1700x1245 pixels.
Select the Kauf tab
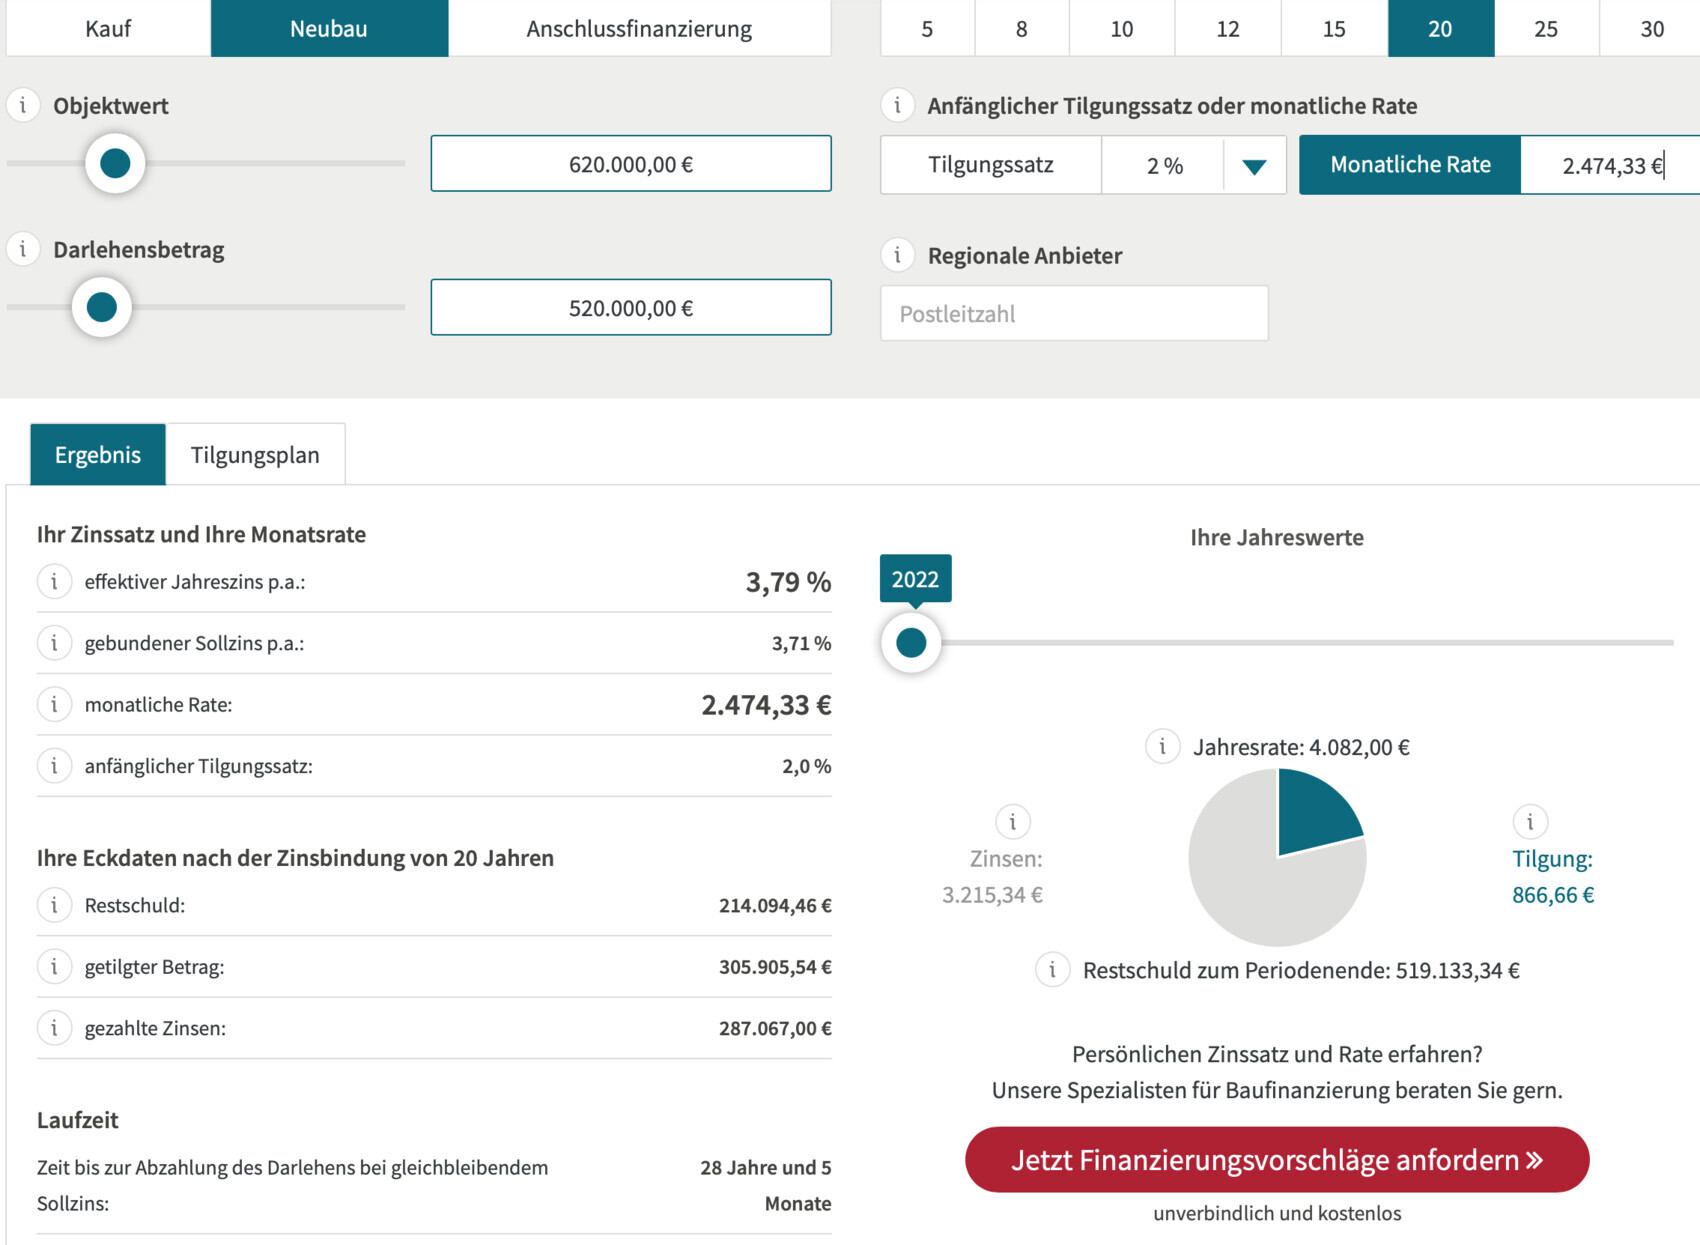tap(108, 28)
